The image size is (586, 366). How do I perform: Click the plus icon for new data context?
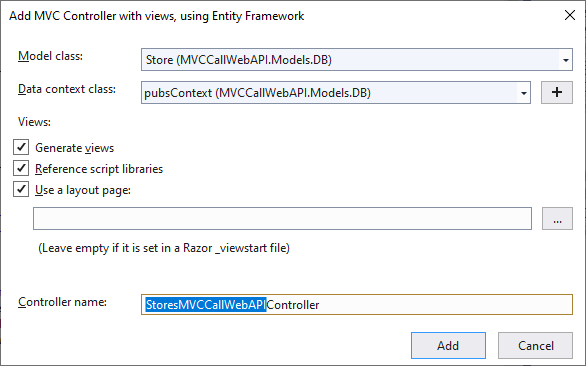coord(556,92)
